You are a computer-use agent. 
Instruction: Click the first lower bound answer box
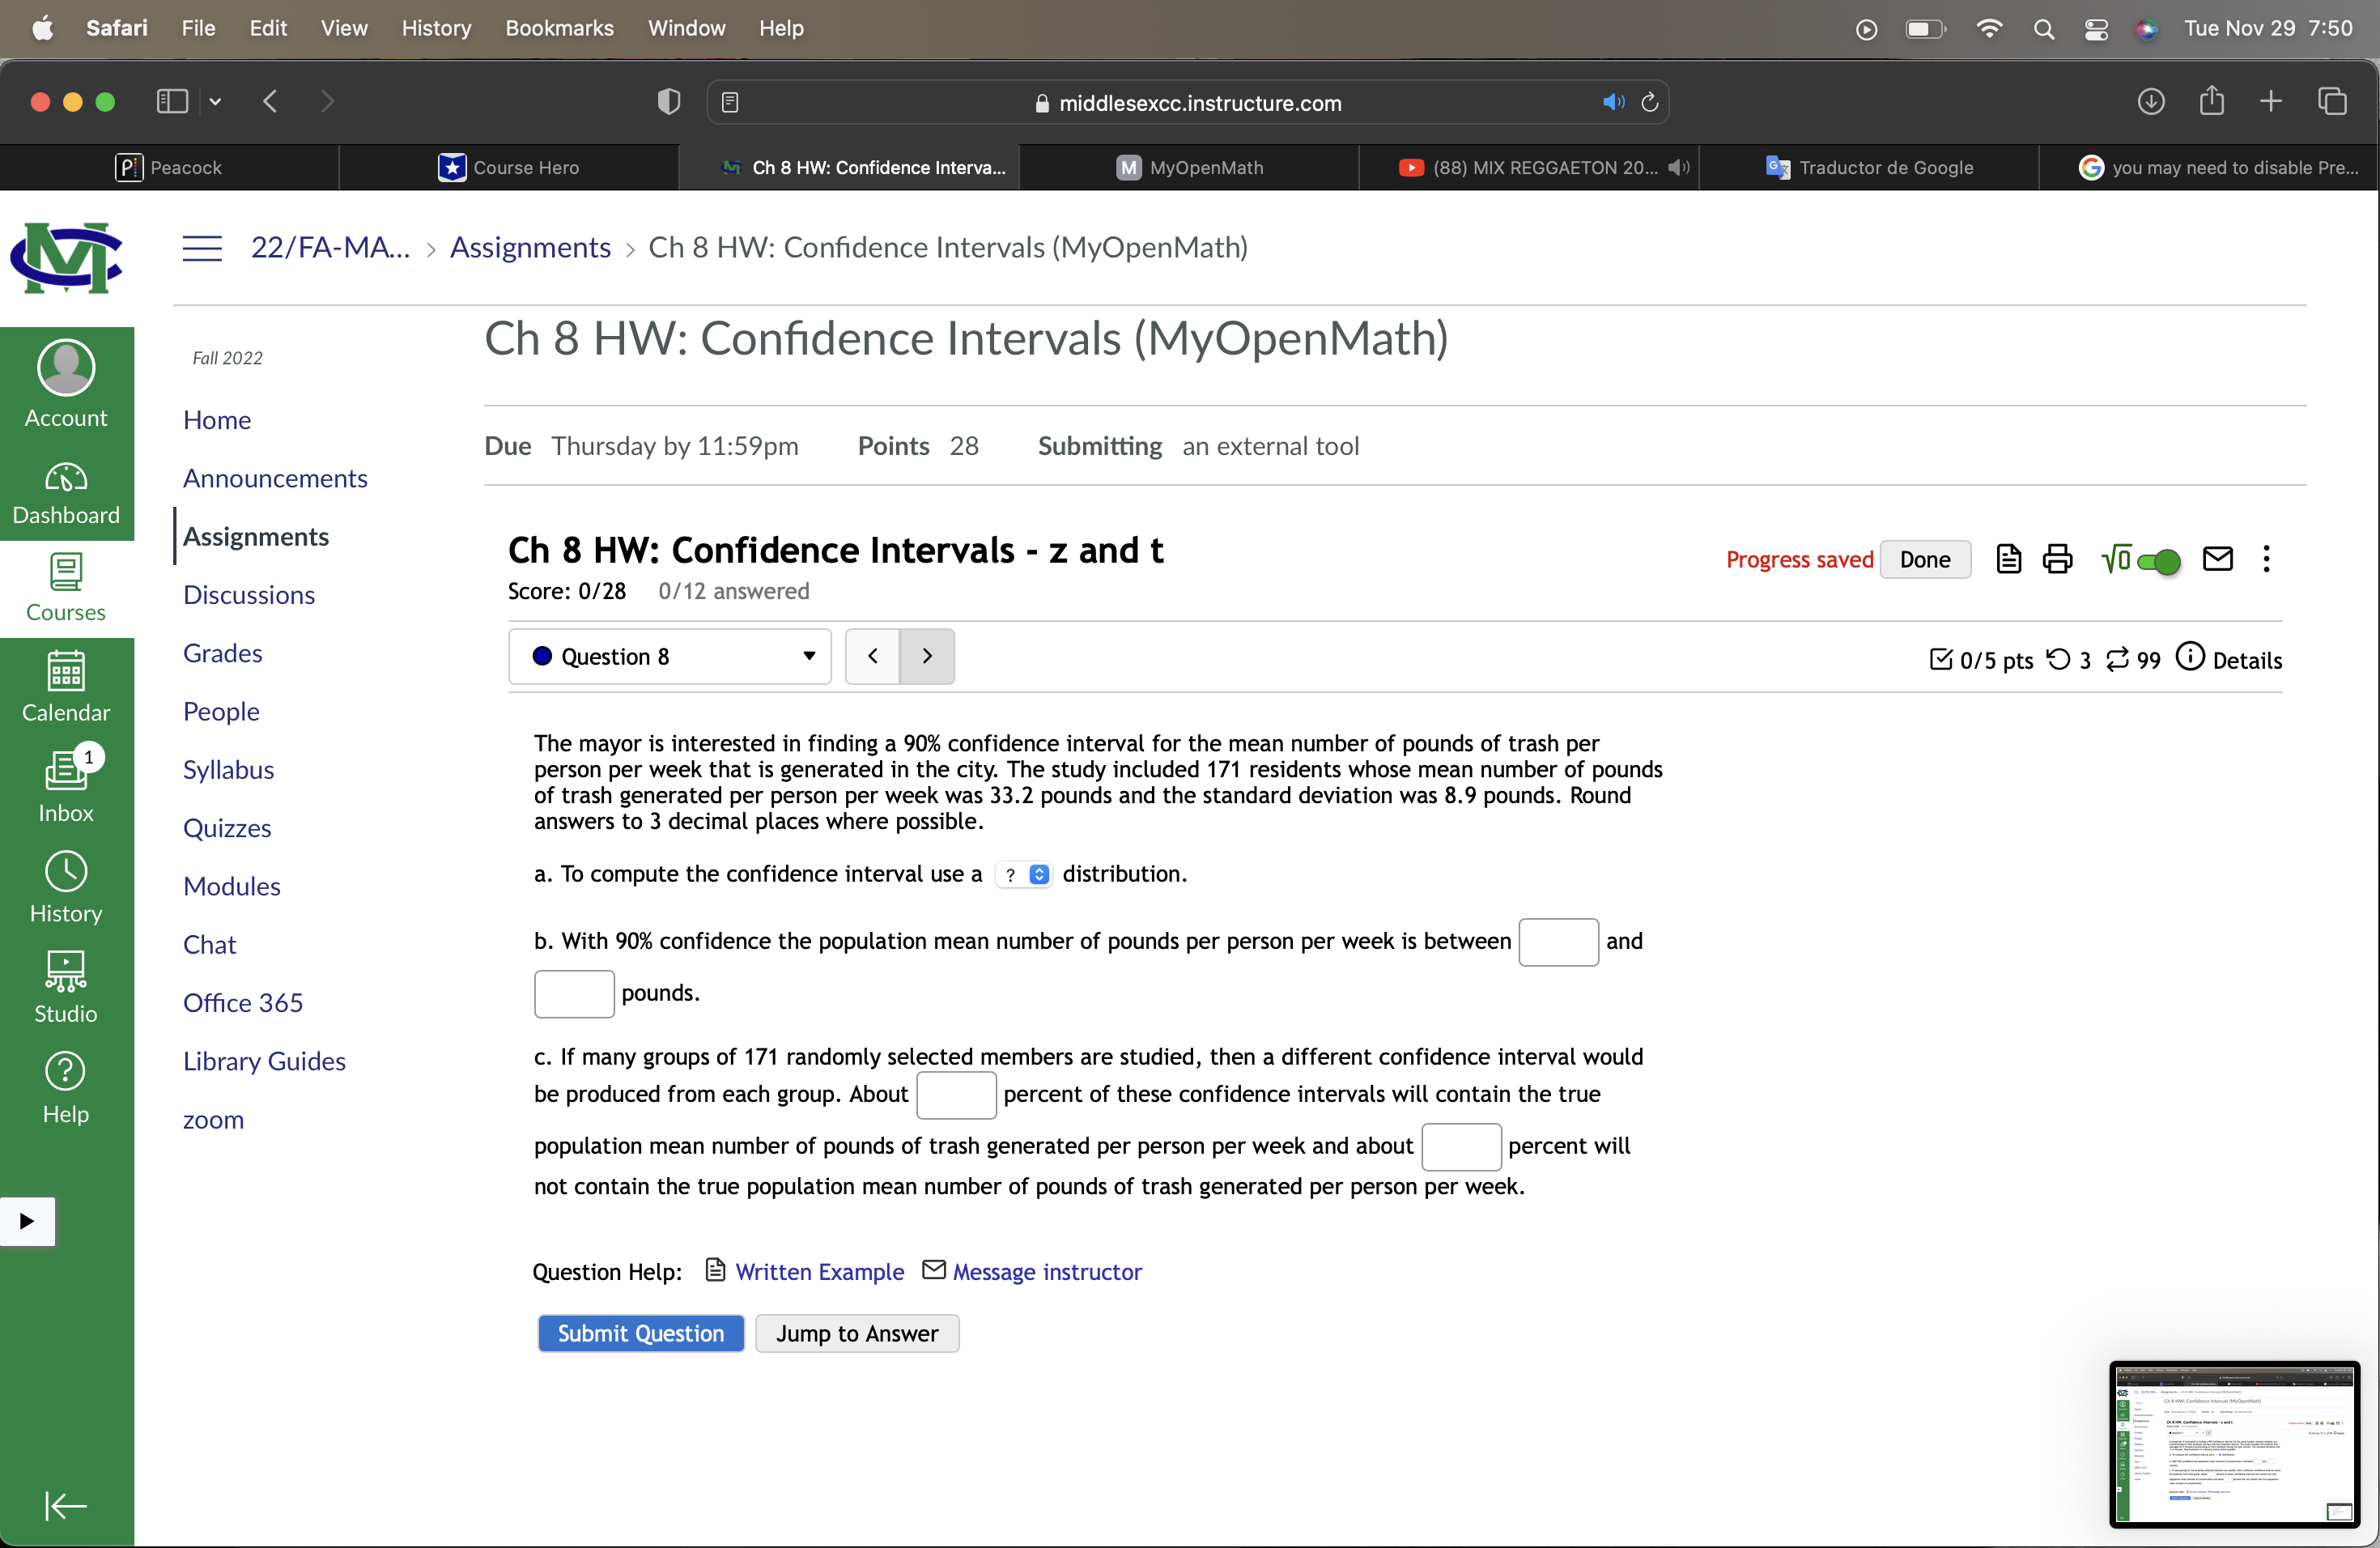1557,942
